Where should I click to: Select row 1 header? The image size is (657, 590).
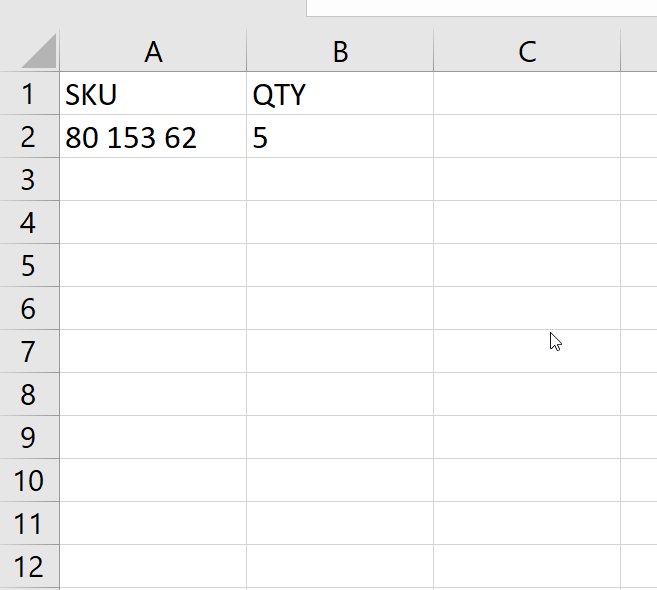[x=29, y=95]
